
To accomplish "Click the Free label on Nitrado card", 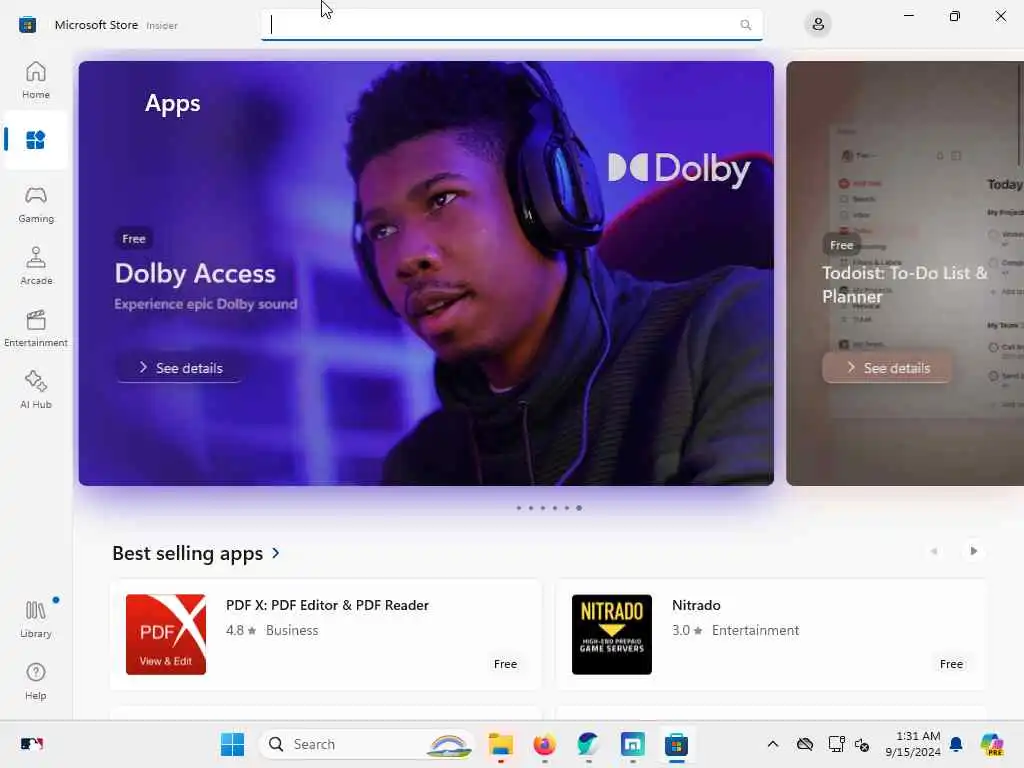I will click(952, 664).
